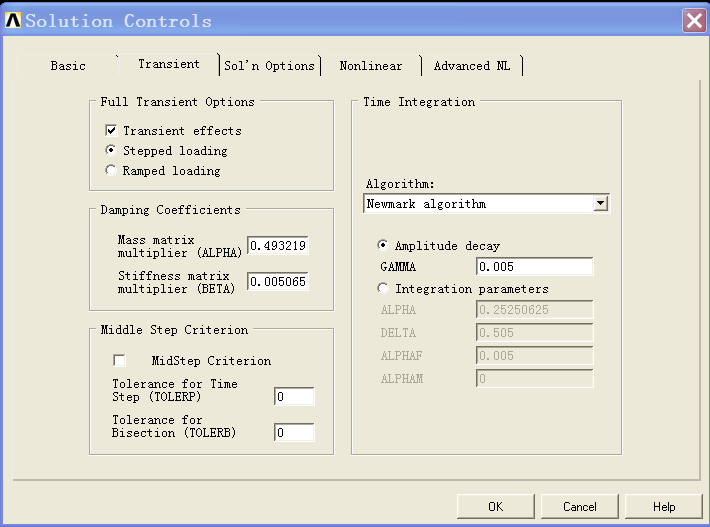Switch to the Basic tab
Image resolution: width=710 pixels, height=527 pixels.
68,66
